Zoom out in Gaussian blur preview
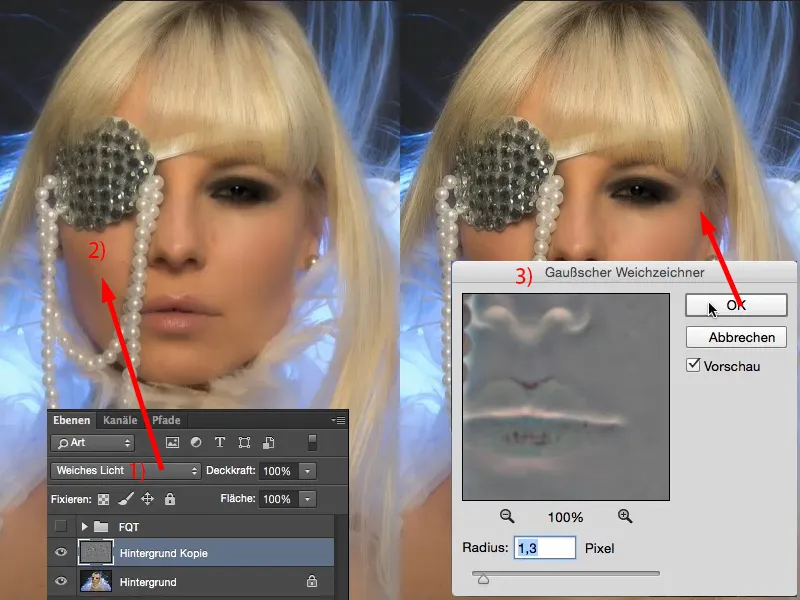The image size is (800, 600). (x=507, y=516)
